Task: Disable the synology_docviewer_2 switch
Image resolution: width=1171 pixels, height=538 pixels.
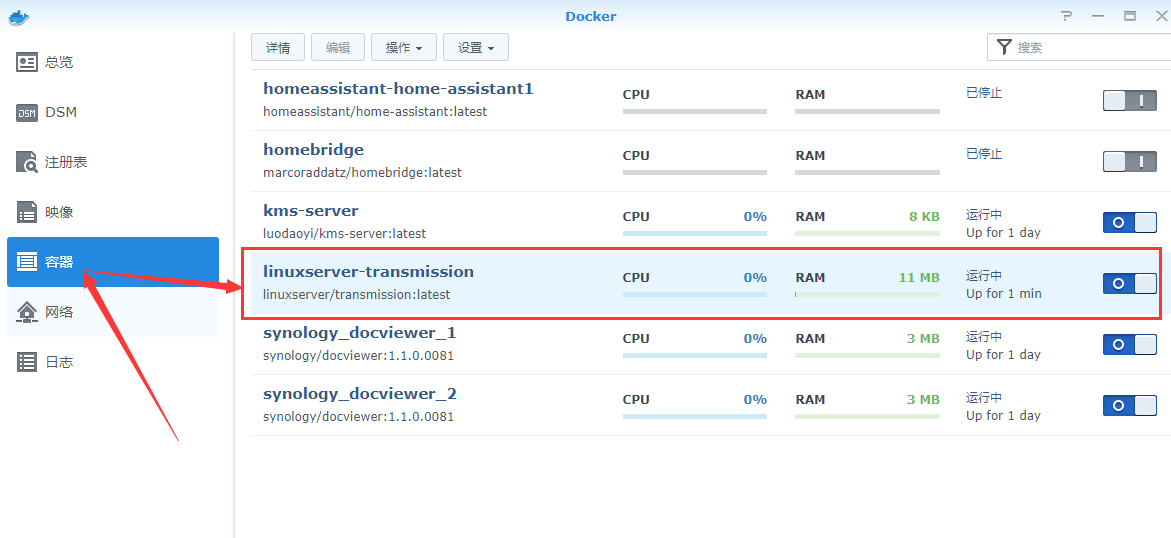Action: click(x=1129, y=405)
